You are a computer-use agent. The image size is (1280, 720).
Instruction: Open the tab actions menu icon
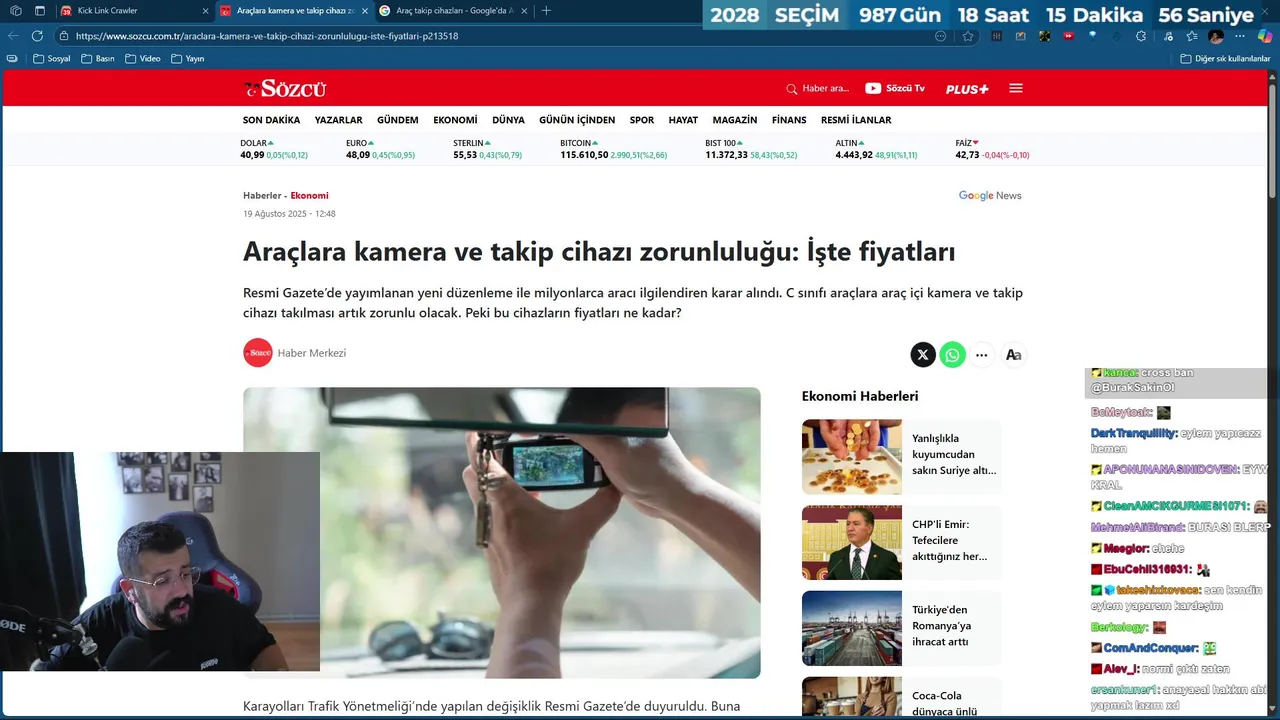[x=40, y=11]
